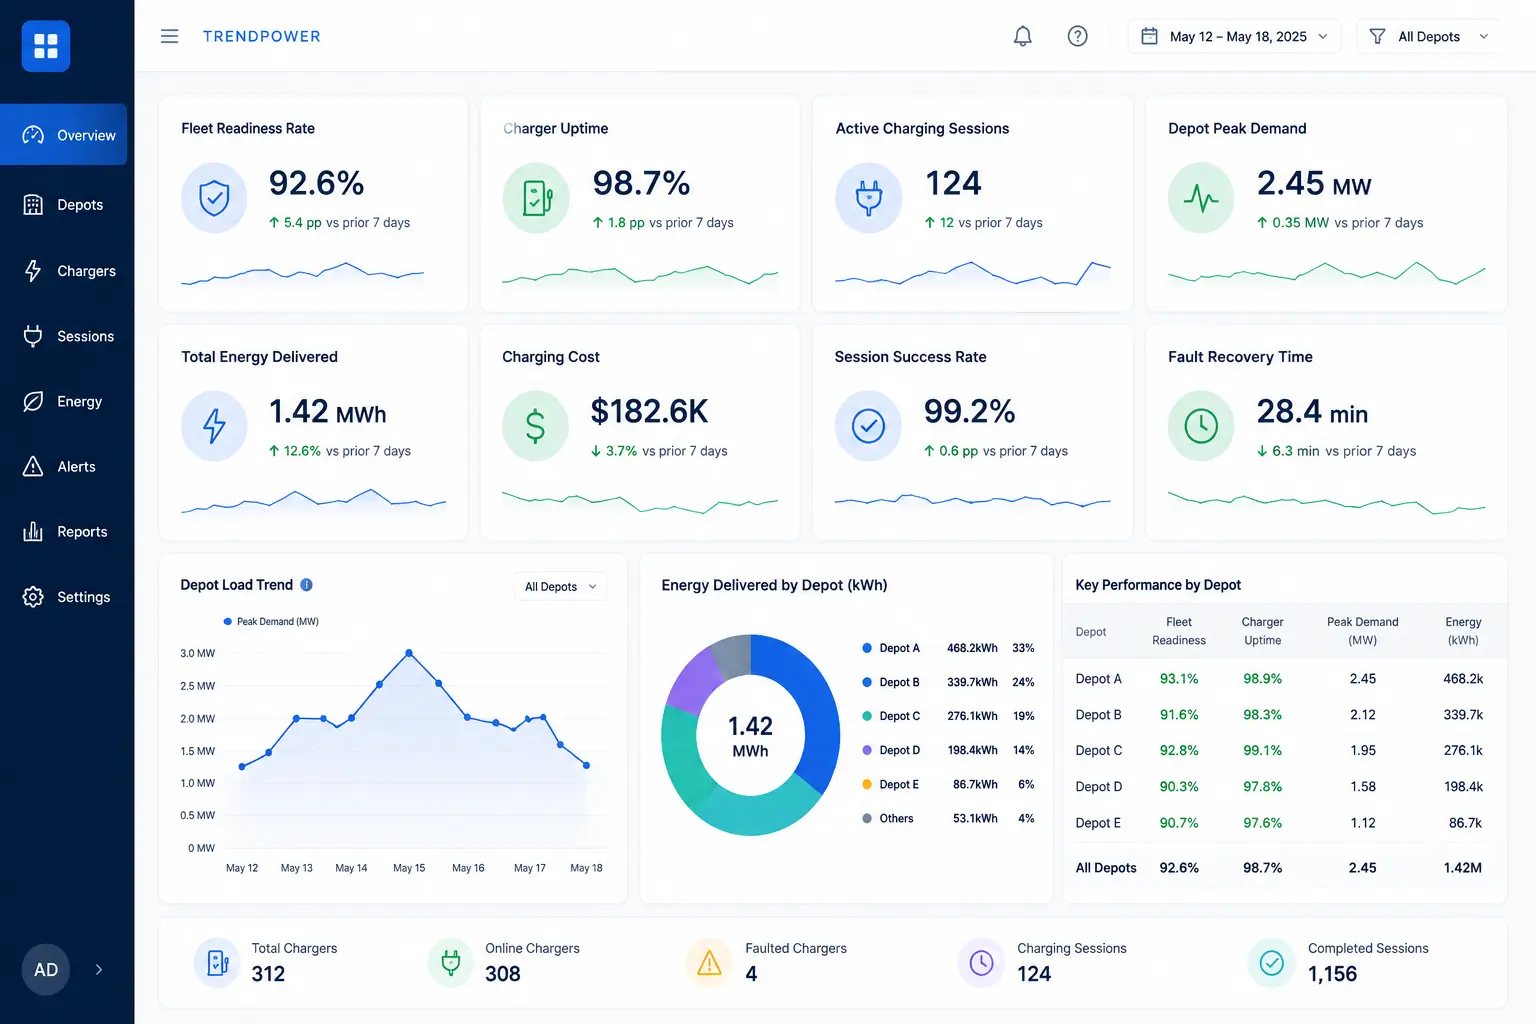
Task: Click the Online Chargers plug icon
Action: pyautogui.click(x=450, y=962)
